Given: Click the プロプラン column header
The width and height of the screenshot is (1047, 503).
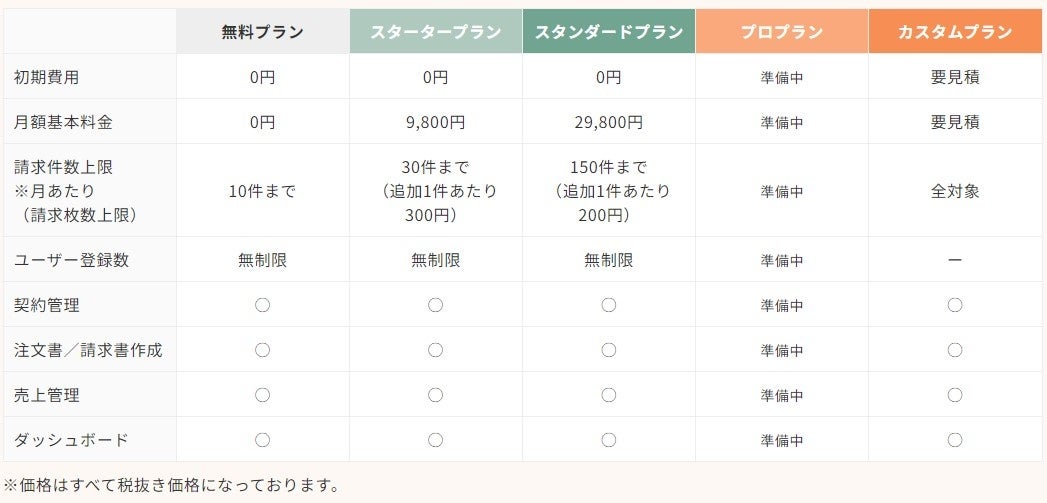Looking at the screenshot, I should coord(781,32).
